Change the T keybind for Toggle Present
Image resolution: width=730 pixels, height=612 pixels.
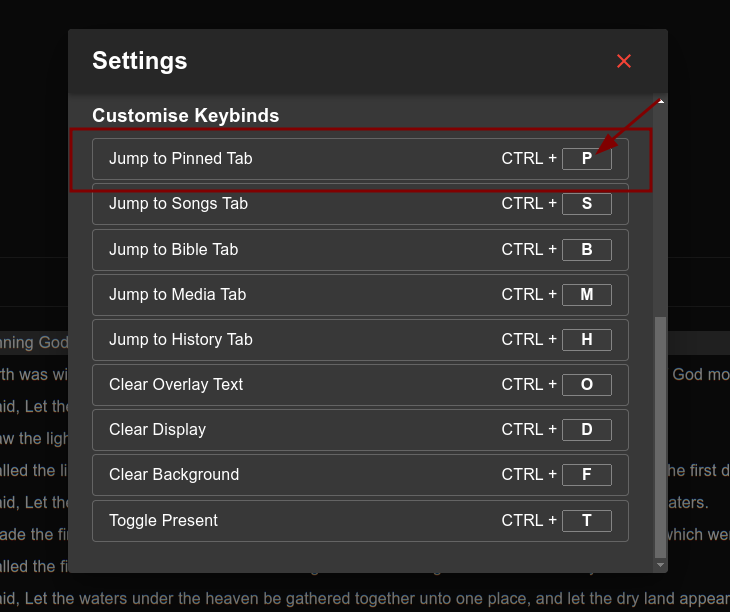pyautogui.click(x=586, y=521)
